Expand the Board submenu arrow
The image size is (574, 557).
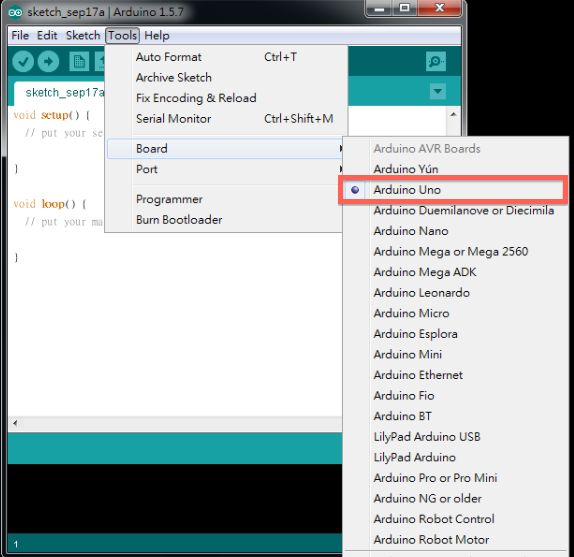341,149
